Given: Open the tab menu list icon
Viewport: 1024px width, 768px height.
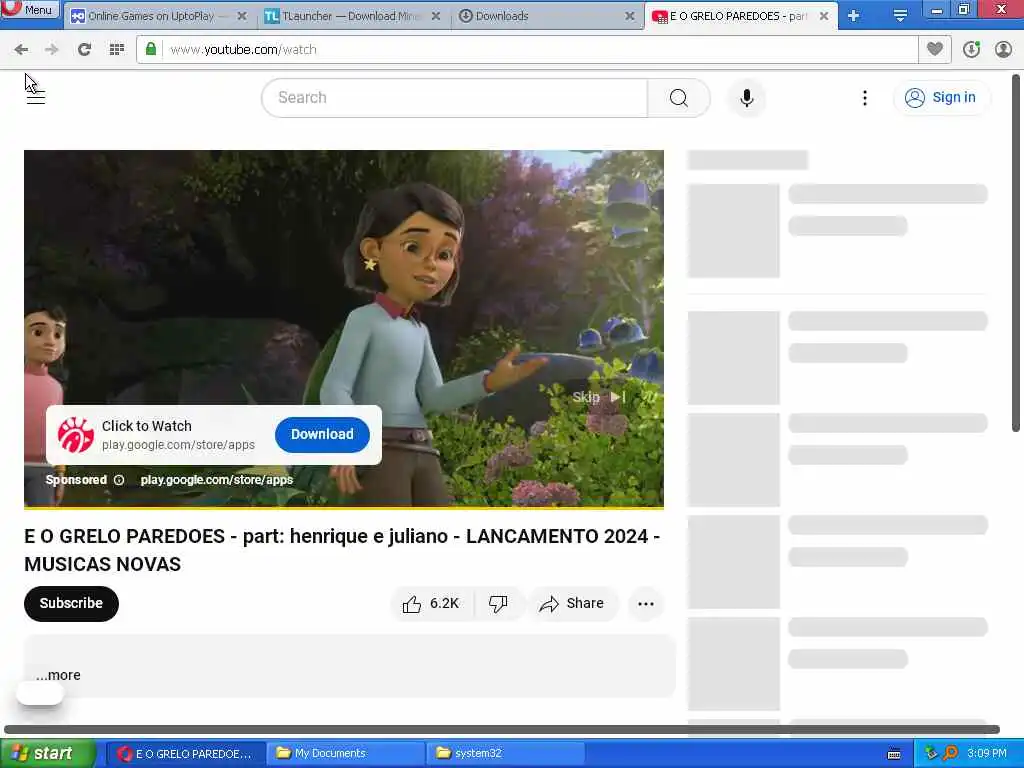Looking at the screenshot, I should (x=900, y=16).
